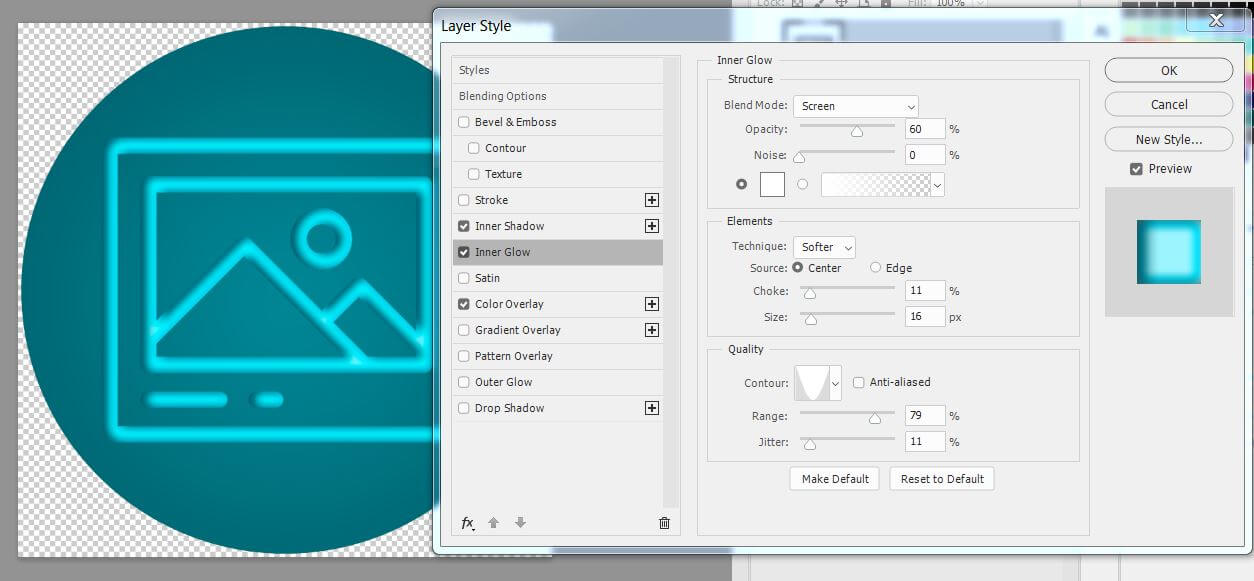This screenshot has height=581, width=1254.
Task: Delete effect using trash can icon
Action: 664,523
